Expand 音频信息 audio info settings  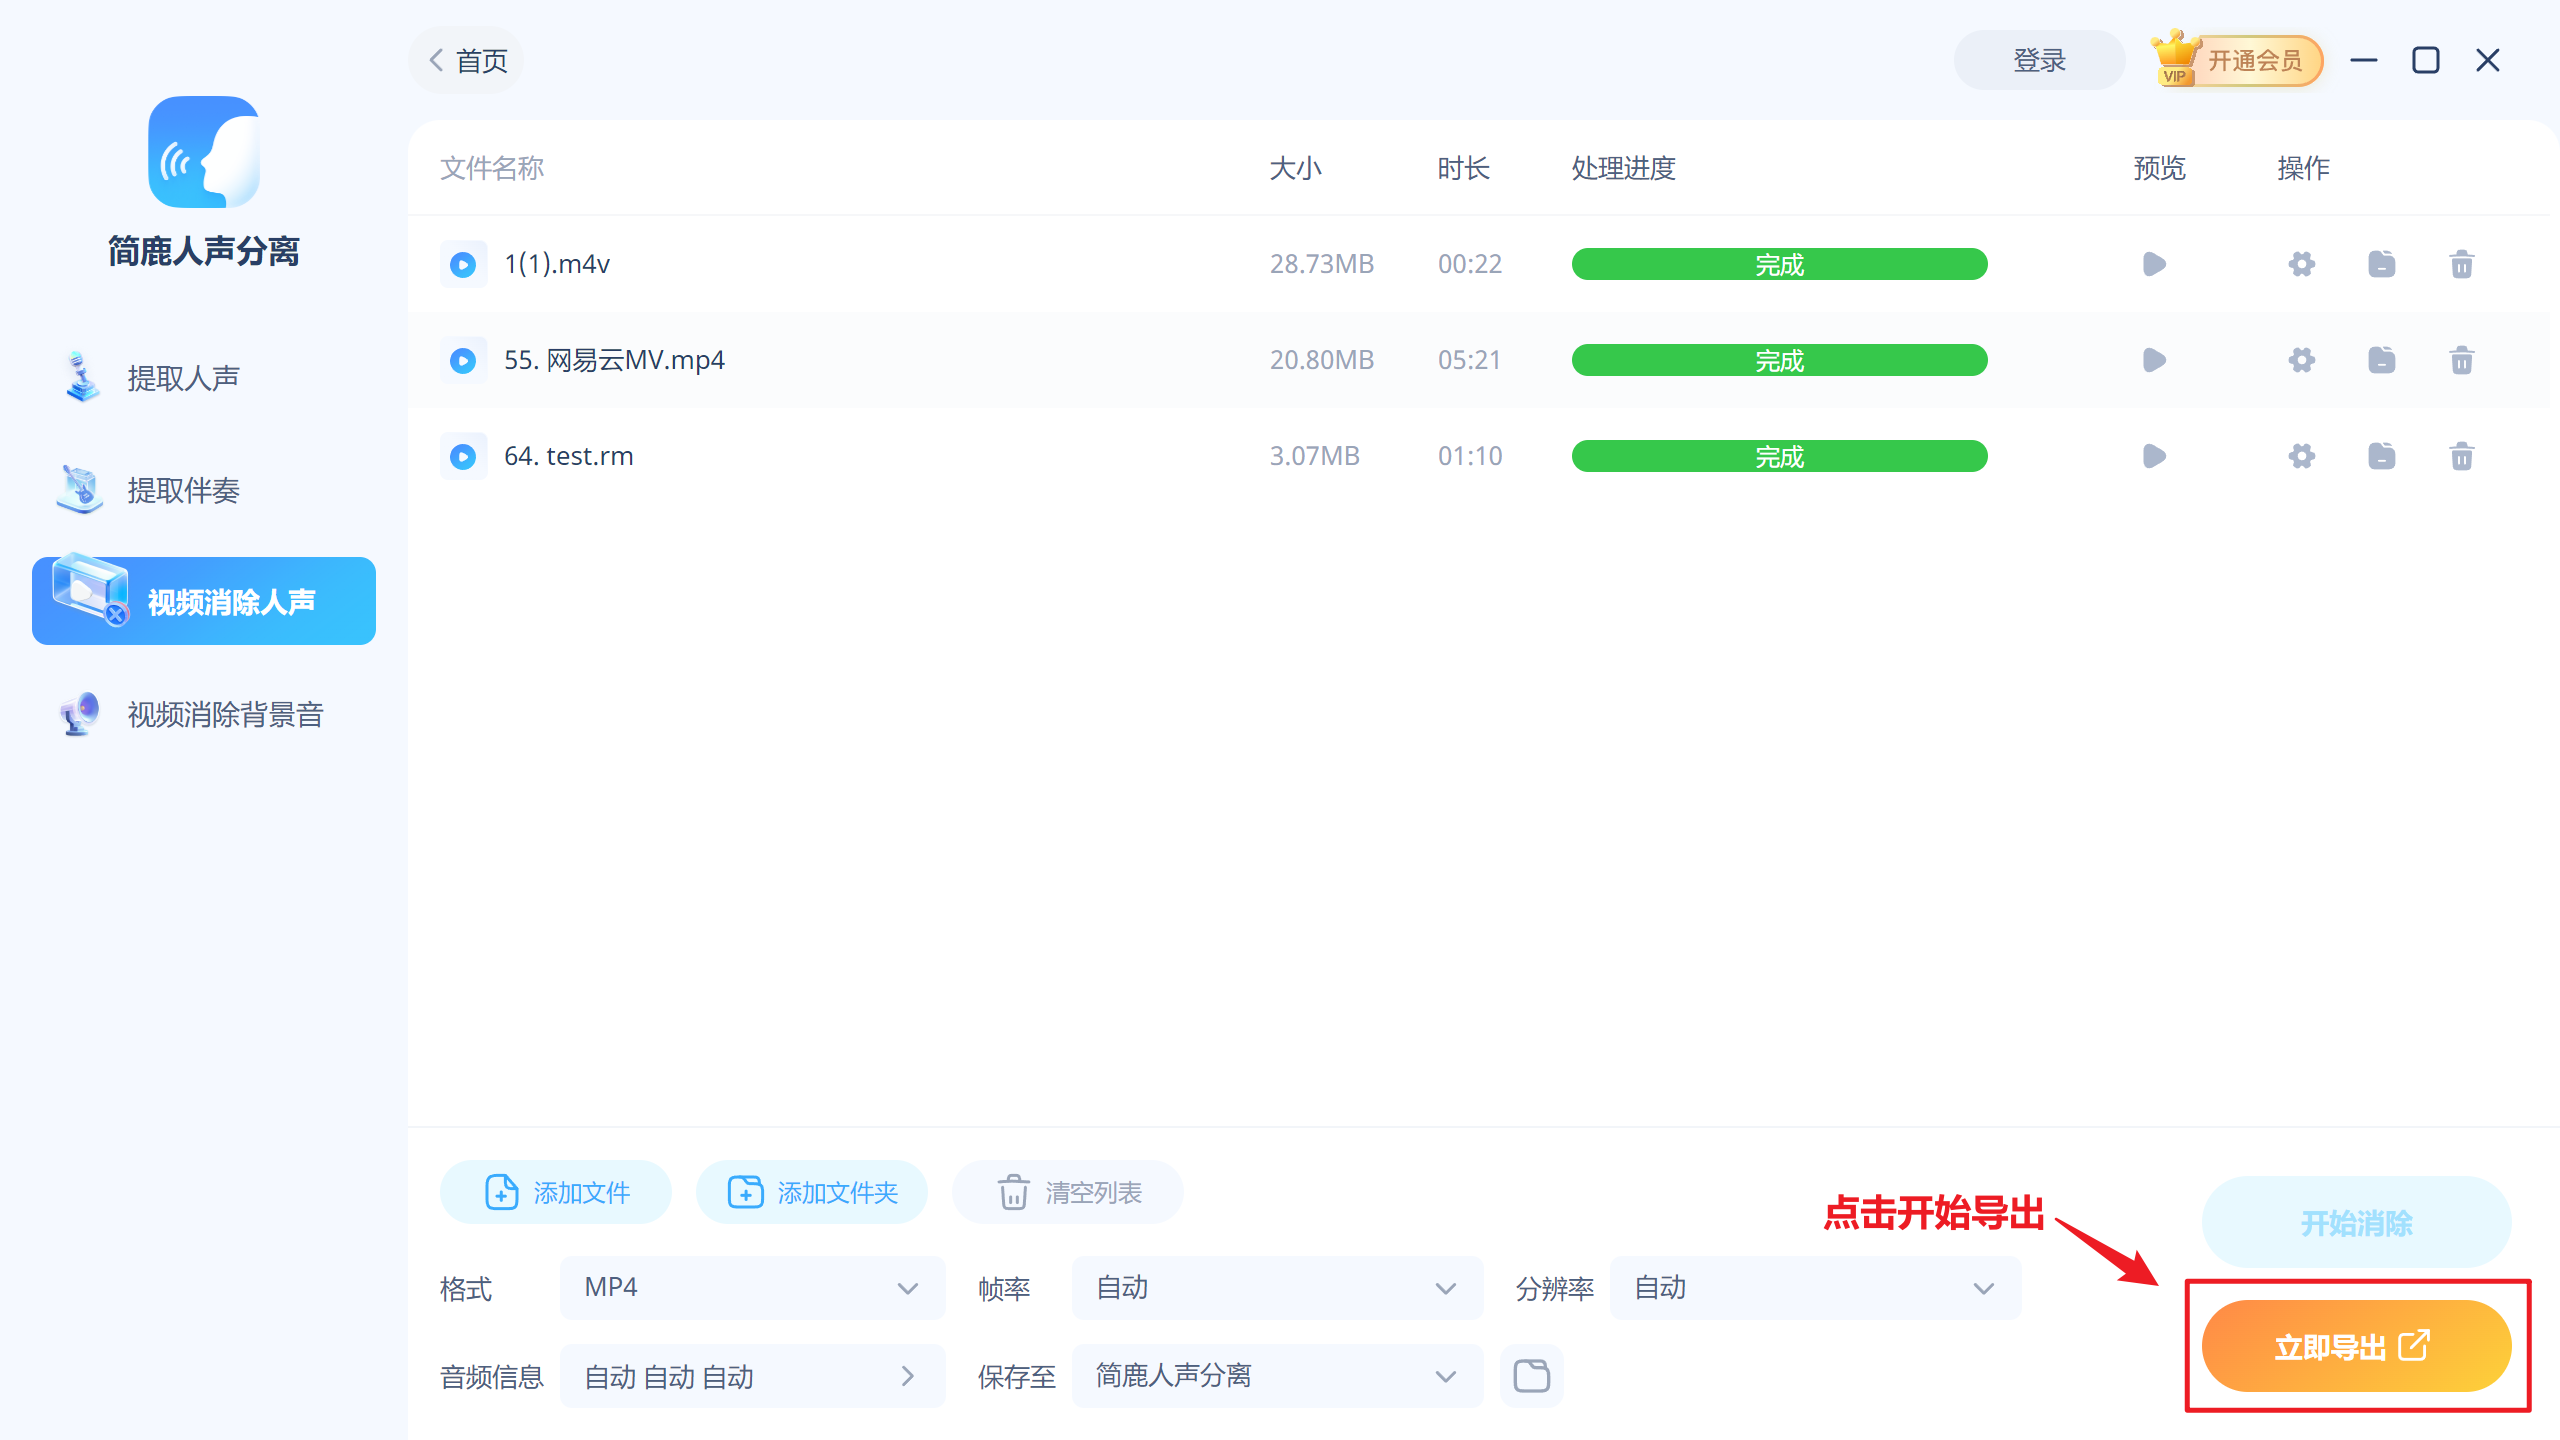pos(752,1376)
